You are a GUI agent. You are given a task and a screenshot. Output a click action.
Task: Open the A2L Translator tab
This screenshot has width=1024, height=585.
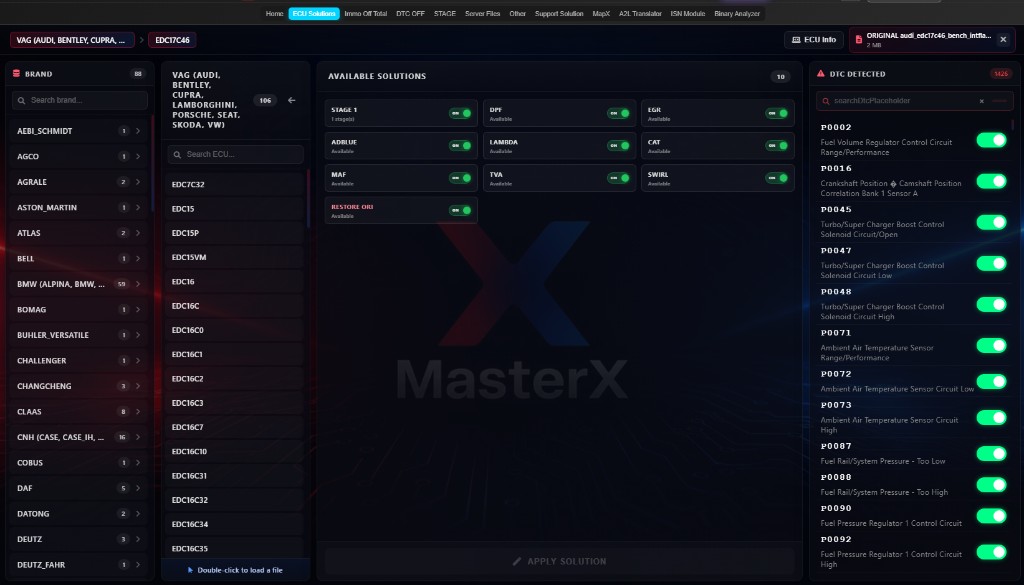[640, 14]
